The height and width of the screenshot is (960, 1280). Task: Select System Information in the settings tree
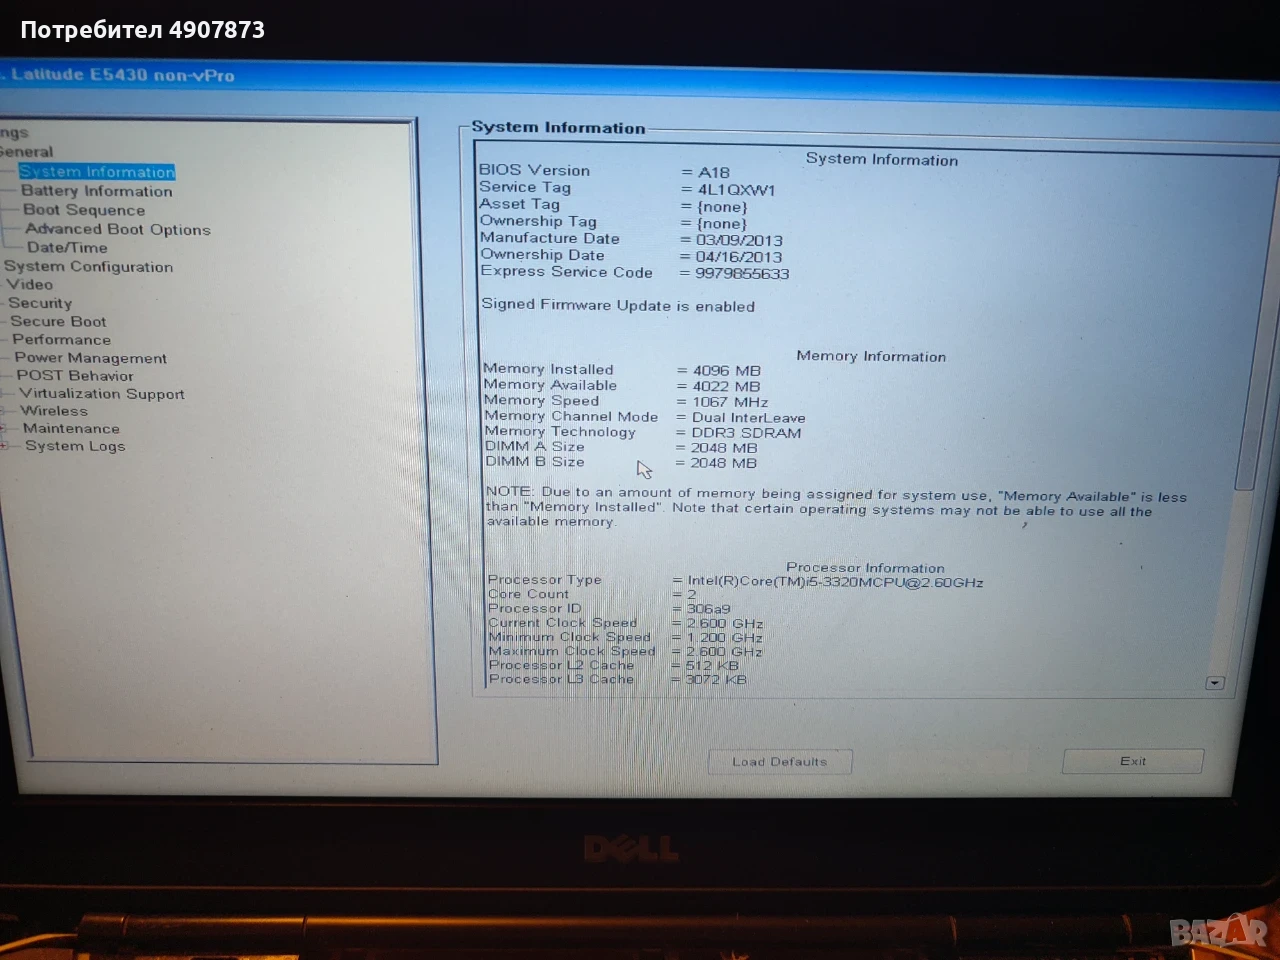[97, 172]
